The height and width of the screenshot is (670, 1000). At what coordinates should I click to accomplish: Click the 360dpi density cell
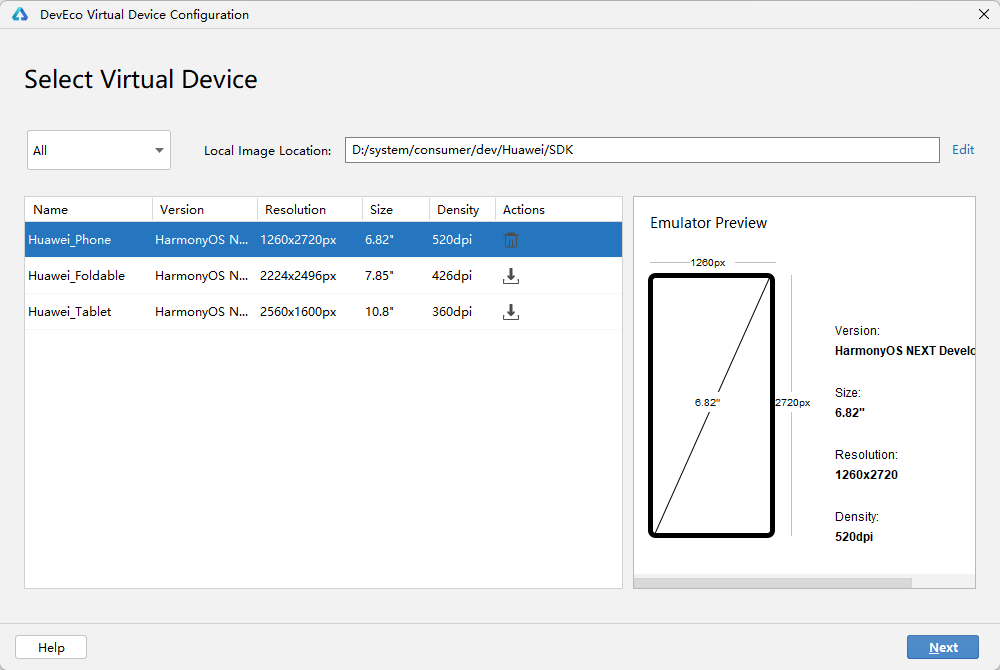(452, 312)
